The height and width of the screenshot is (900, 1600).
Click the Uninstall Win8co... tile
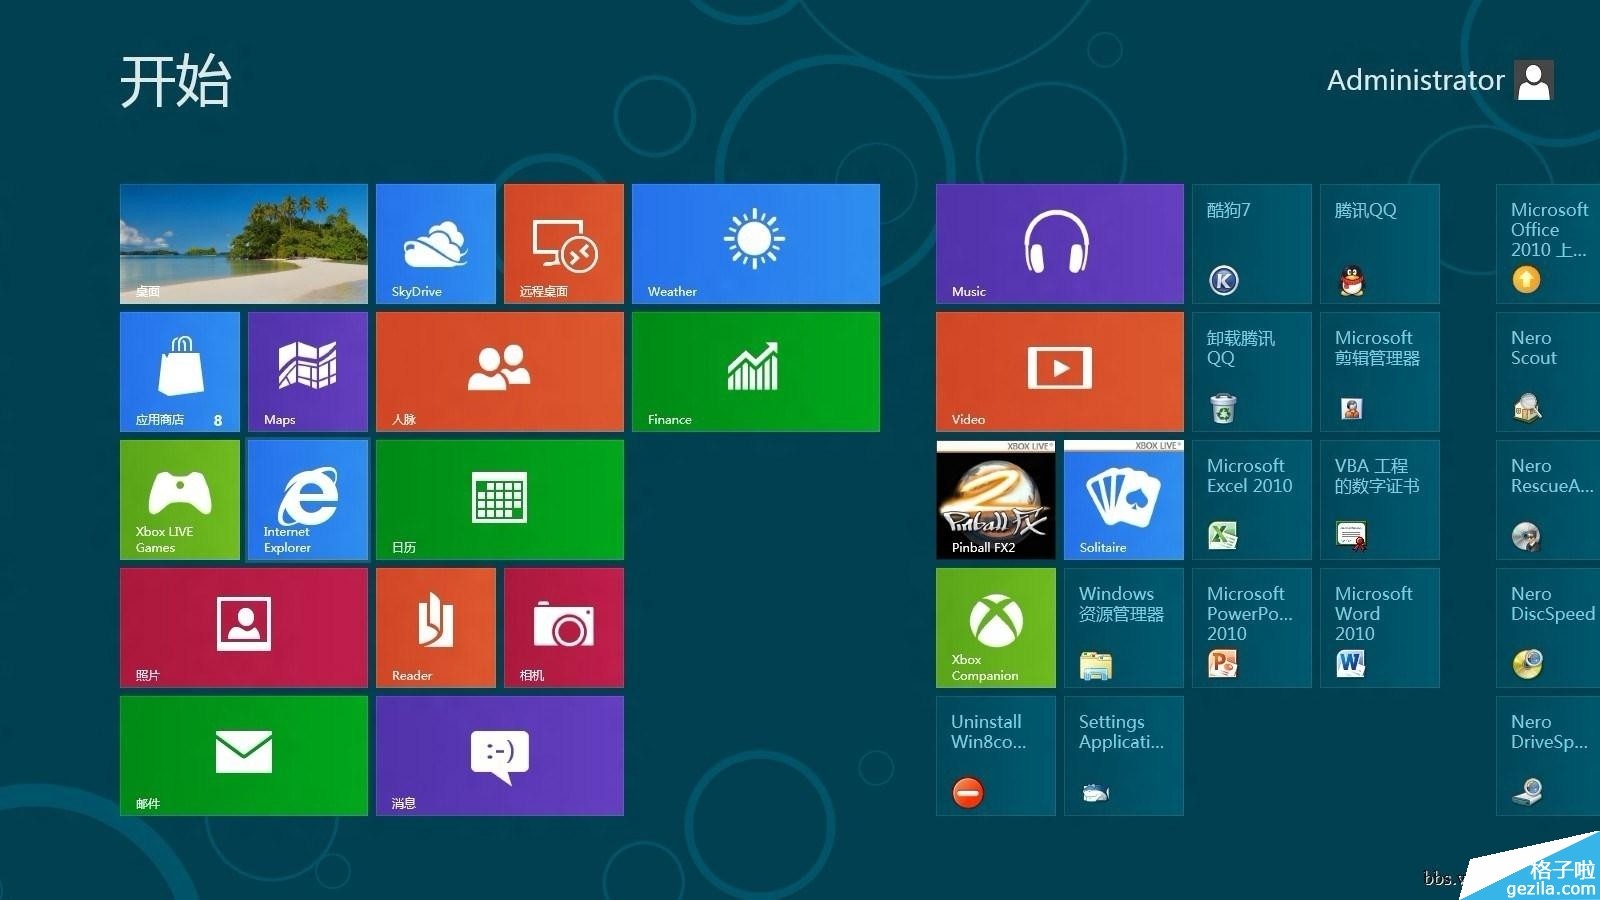[996, 756]
